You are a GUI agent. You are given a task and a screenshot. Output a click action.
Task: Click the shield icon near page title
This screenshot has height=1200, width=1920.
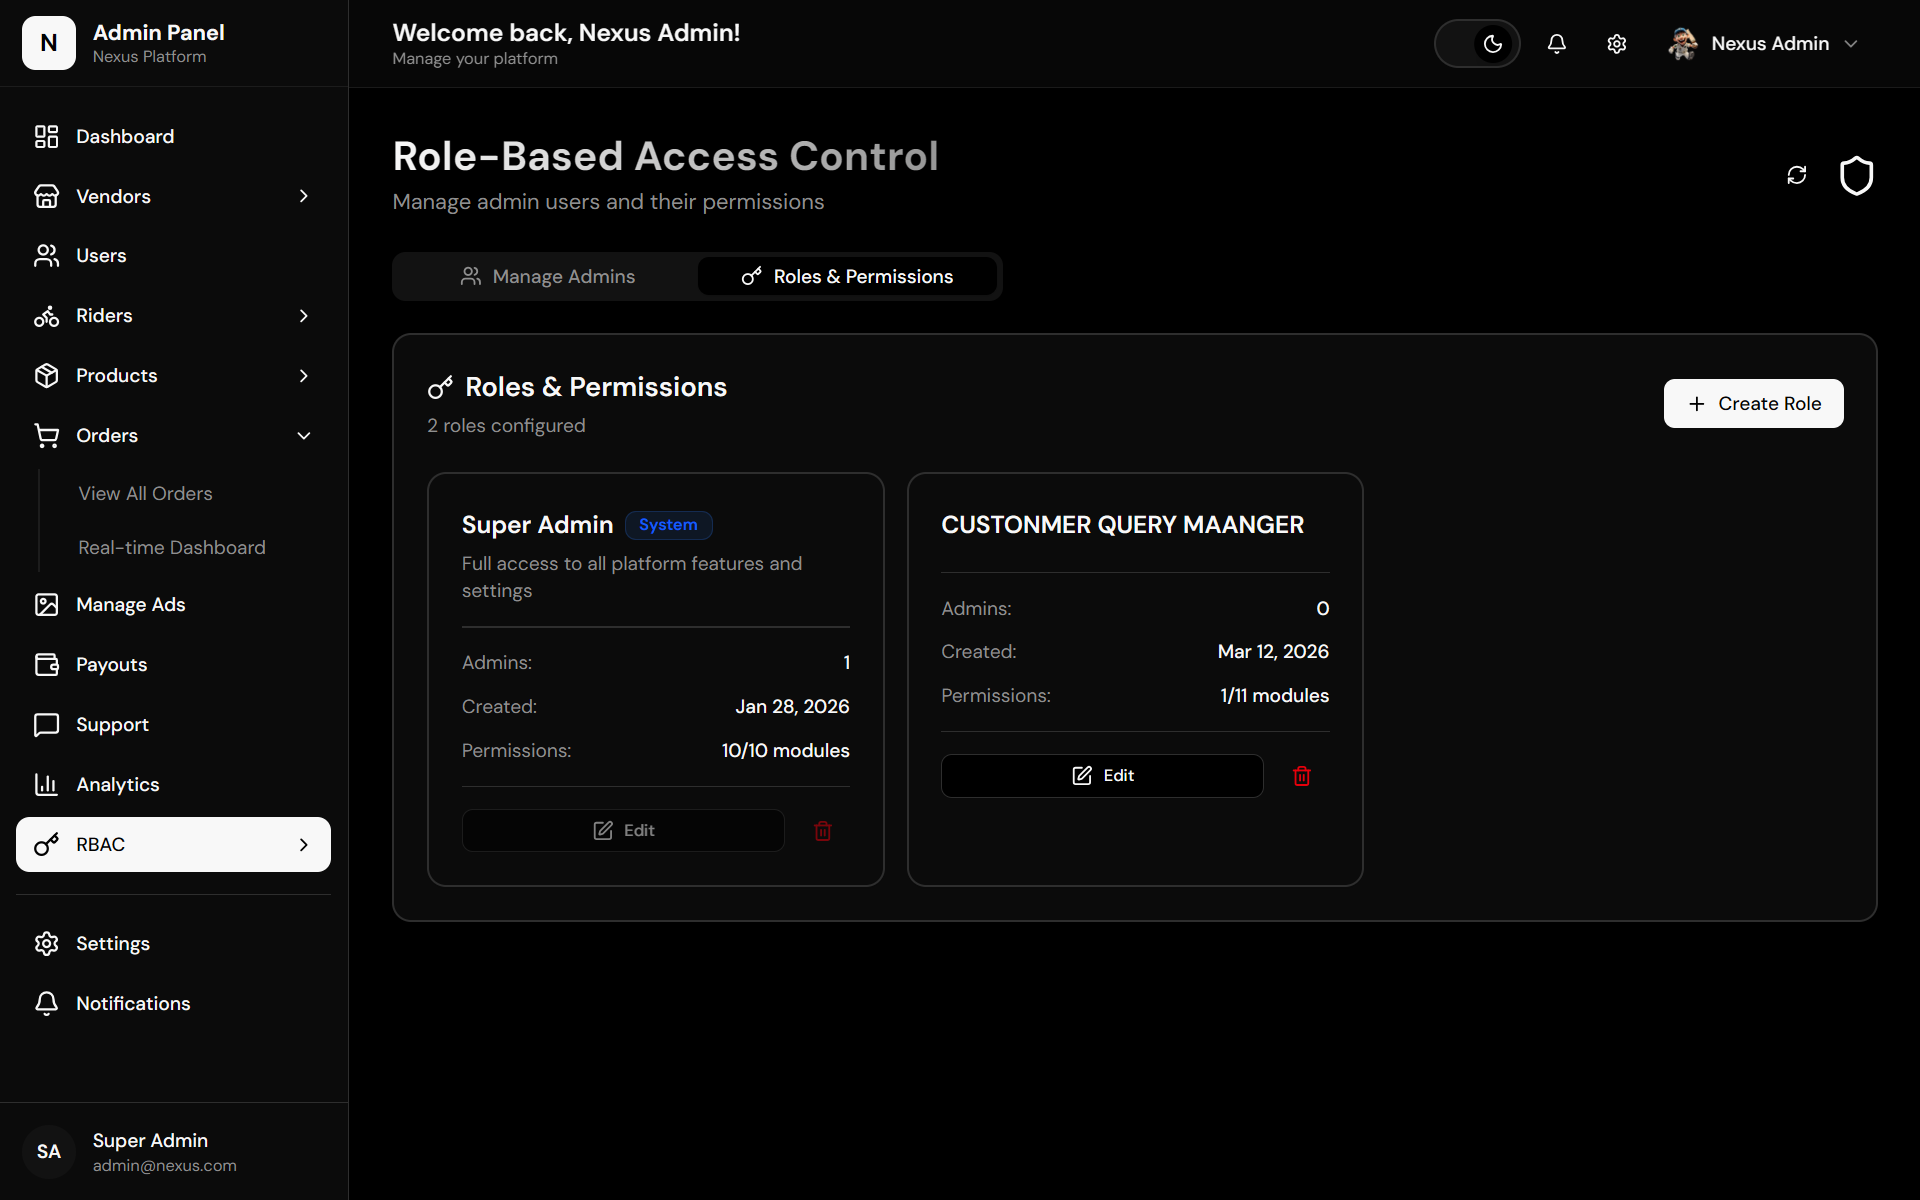tap(1857, 175)
